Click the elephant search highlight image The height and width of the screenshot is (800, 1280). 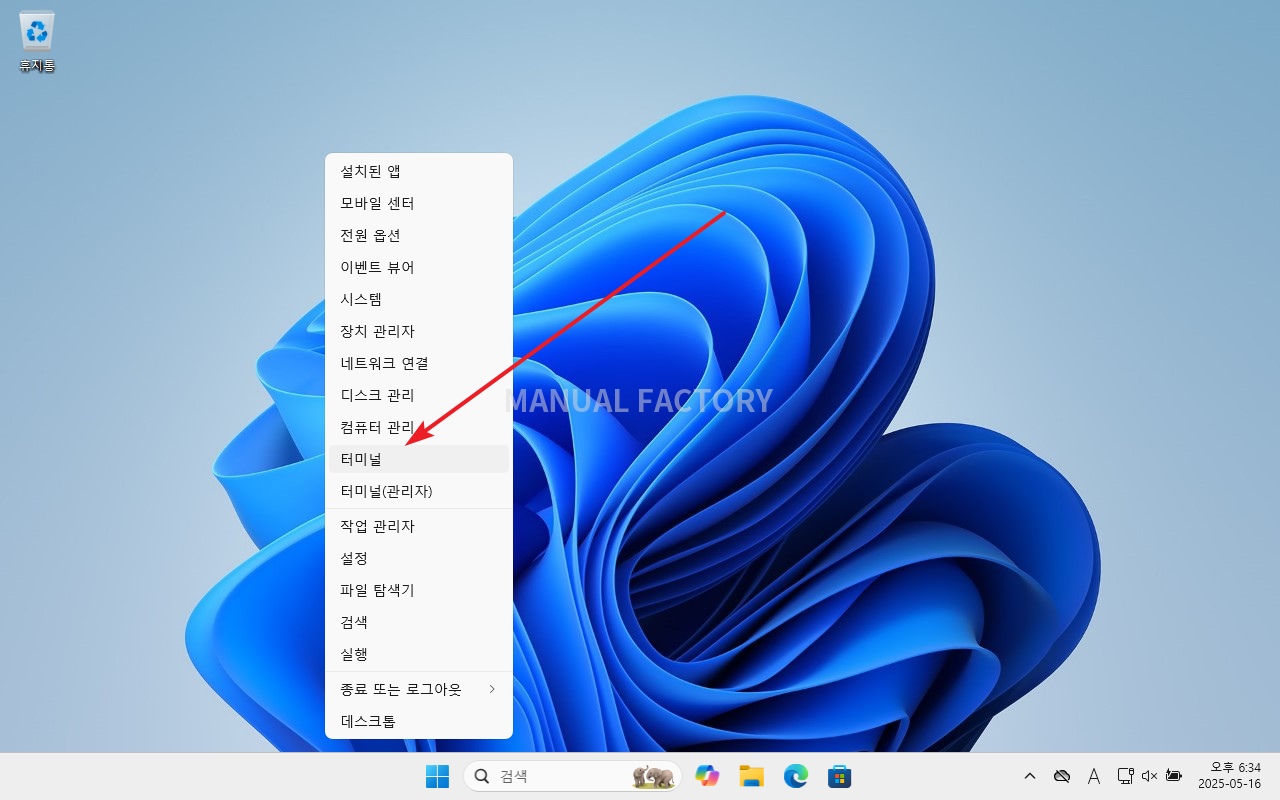[653, 776]
